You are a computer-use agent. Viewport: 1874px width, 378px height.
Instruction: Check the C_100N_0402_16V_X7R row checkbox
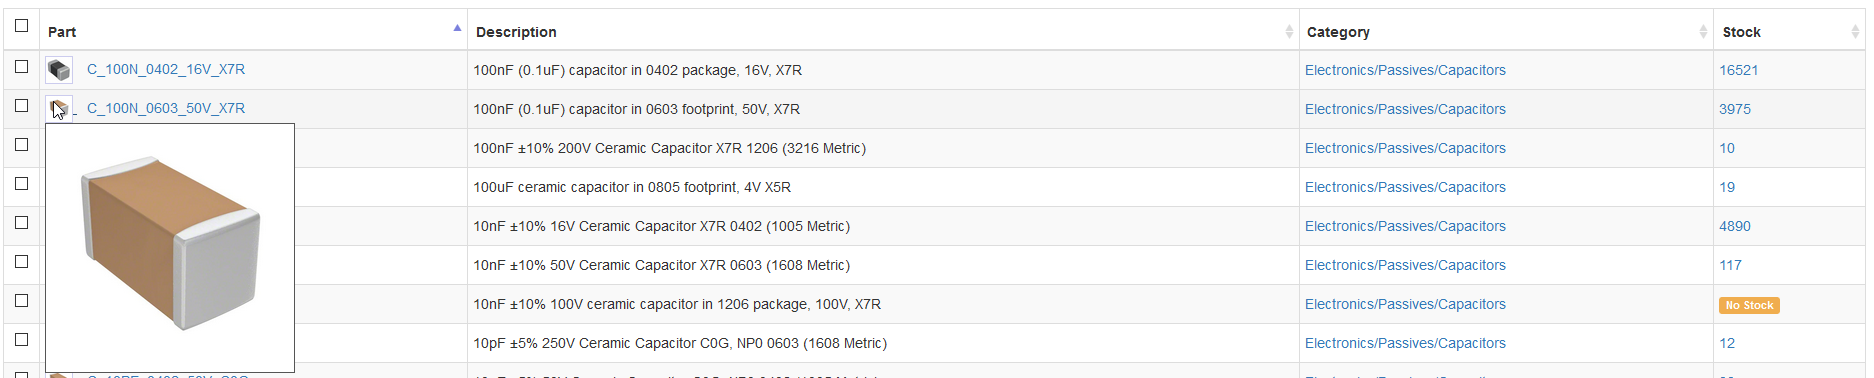click(x=21, y=67)
